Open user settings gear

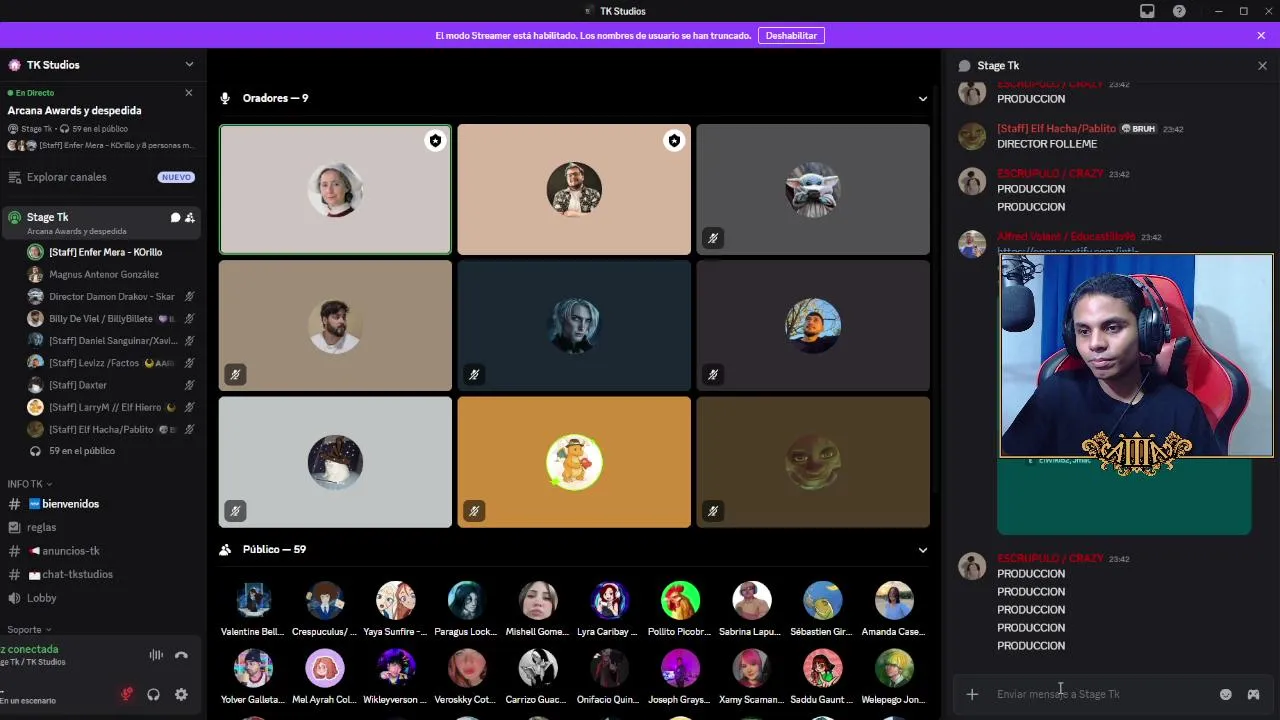point(181,694)
